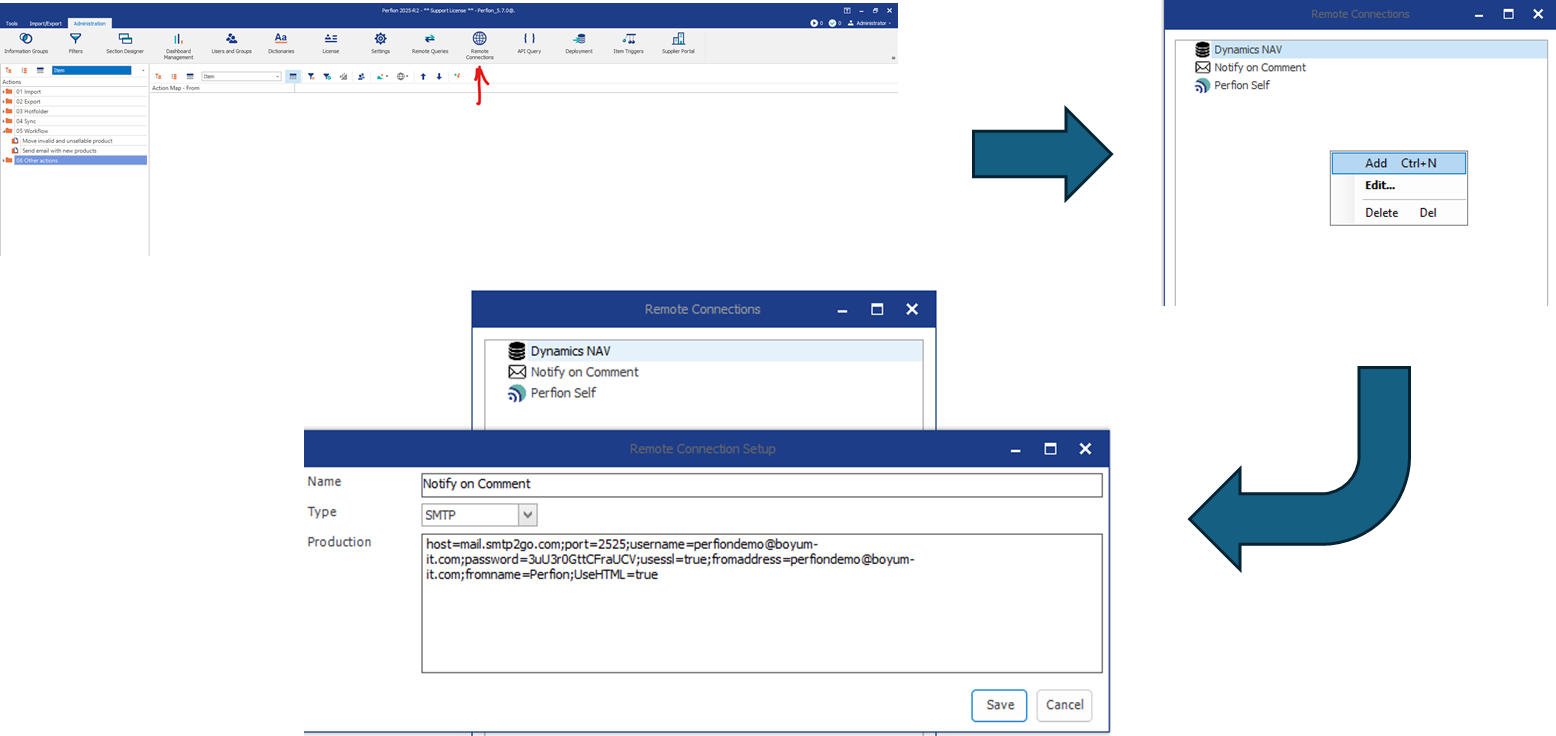This screenshot has width=1556, height=736.
Task: Launch the Section Designer
Action: point(125,42)
